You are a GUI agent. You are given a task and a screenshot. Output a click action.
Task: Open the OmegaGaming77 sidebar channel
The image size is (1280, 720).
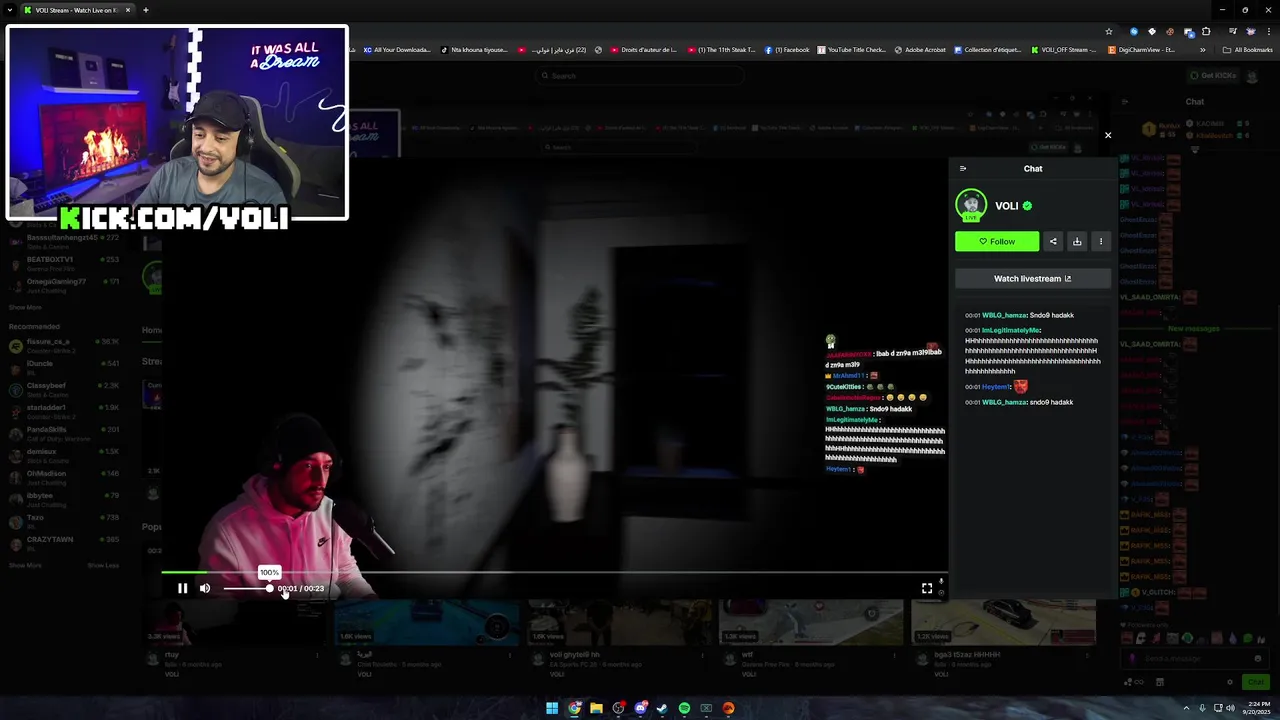point(64,285)
